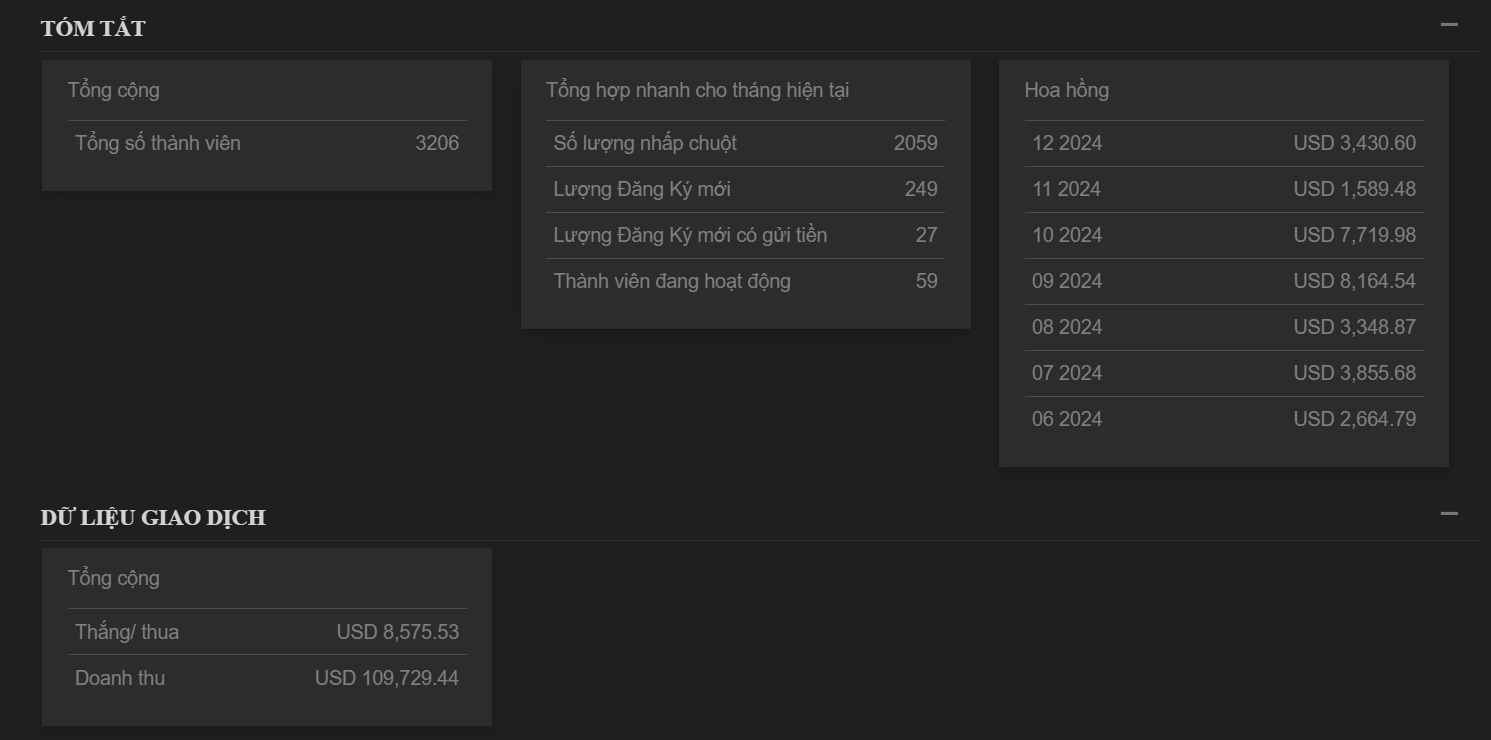The width and height of the screenshot is (1491, 740).
Task: Click Tổng cộng title in the transaction card
Action: click(114, 578)
